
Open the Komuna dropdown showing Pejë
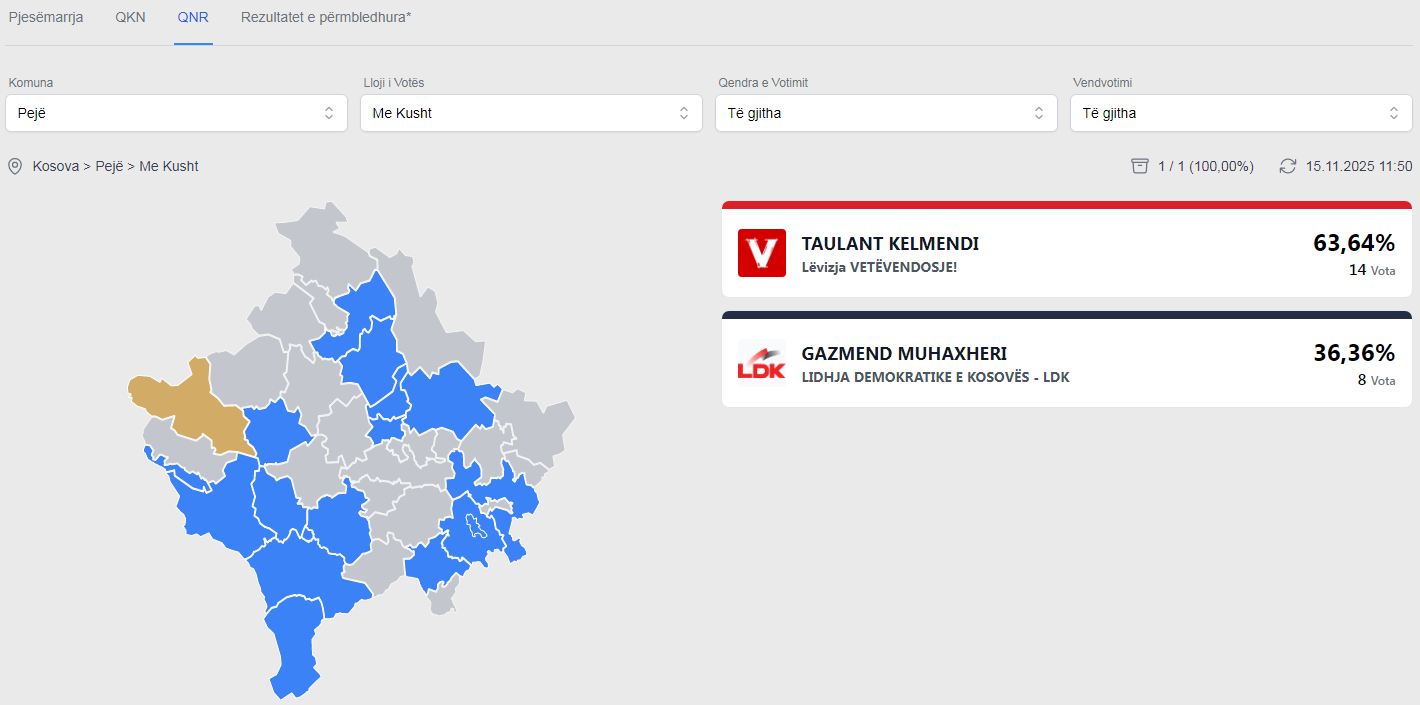tap(176, 113)
